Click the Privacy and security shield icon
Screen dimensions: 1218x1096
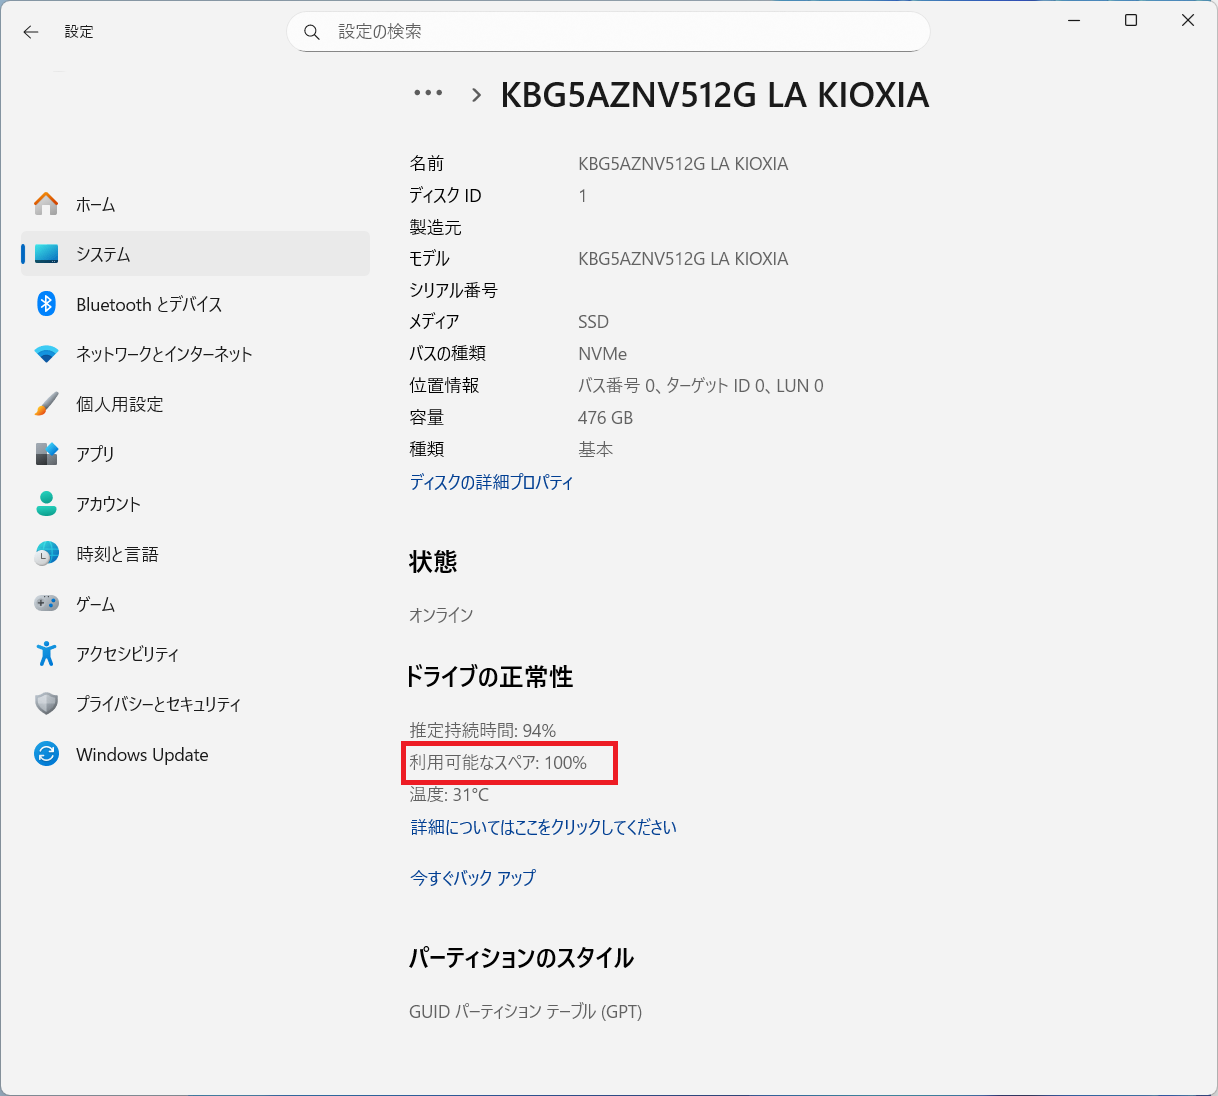click(x=46, y=704)
